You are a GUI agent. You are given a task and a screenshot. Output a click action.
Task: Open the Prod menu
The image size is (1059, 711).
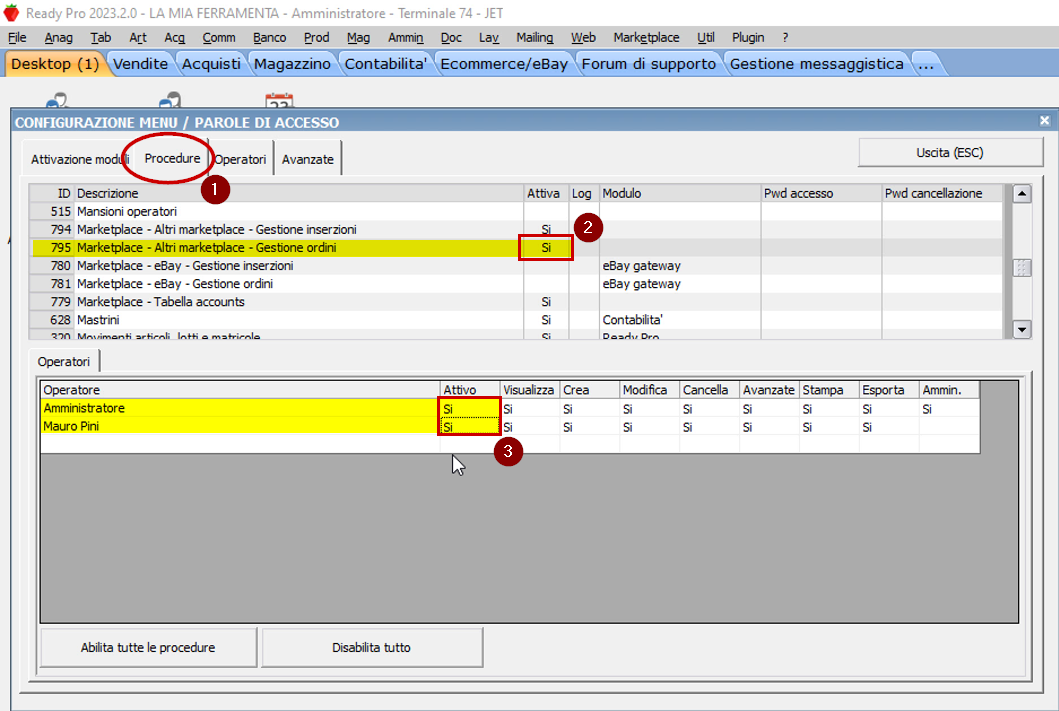tap(316, 38)
